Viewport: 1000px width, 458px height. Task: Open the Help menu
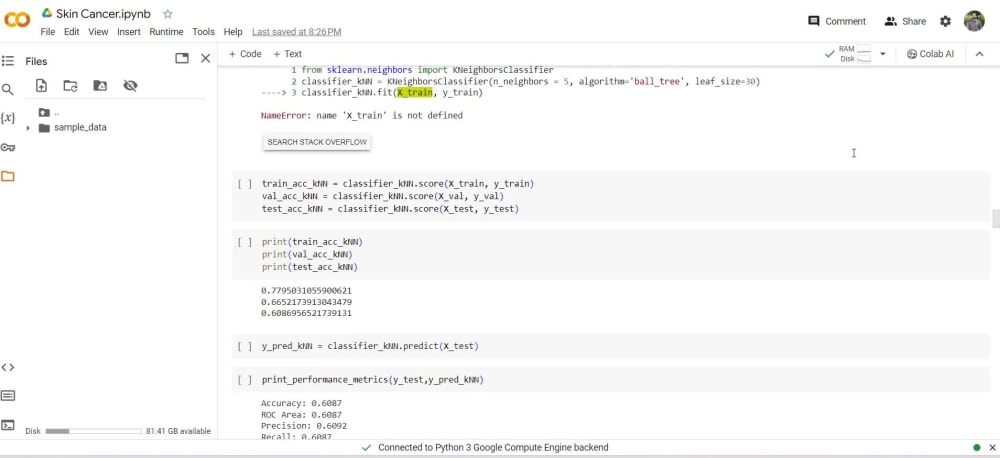point(233,32)
